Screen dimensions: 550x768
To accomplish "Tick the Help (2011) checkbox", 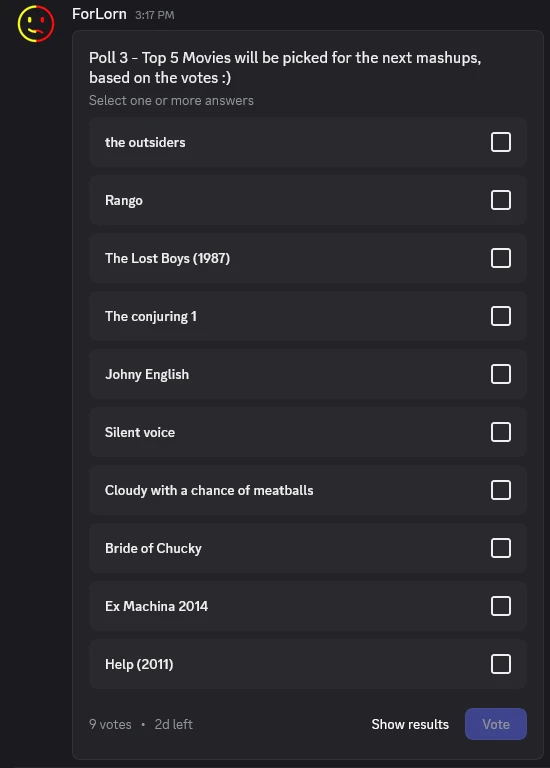I will 501,664.
